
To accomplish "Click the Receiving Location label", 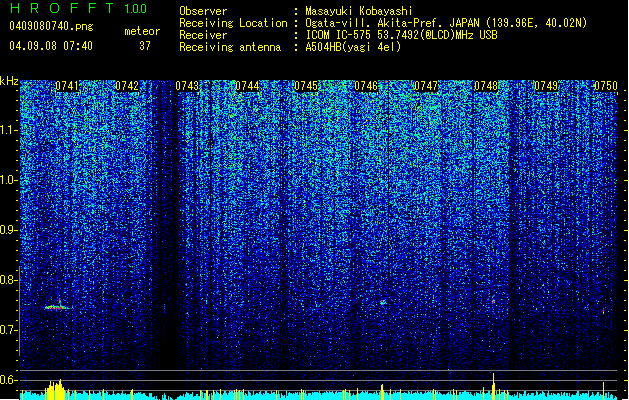I will point(233,23).
